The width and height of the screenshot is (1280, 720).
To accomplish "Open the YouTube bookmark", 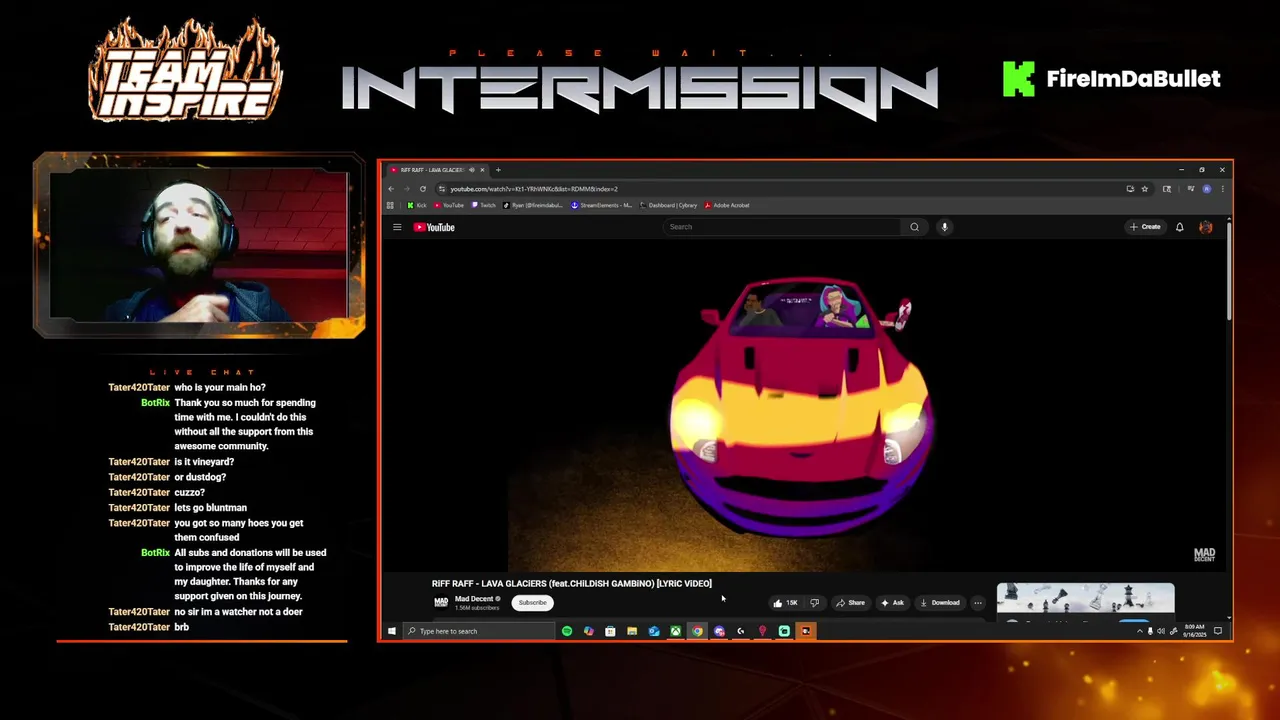I will [449, 205].
